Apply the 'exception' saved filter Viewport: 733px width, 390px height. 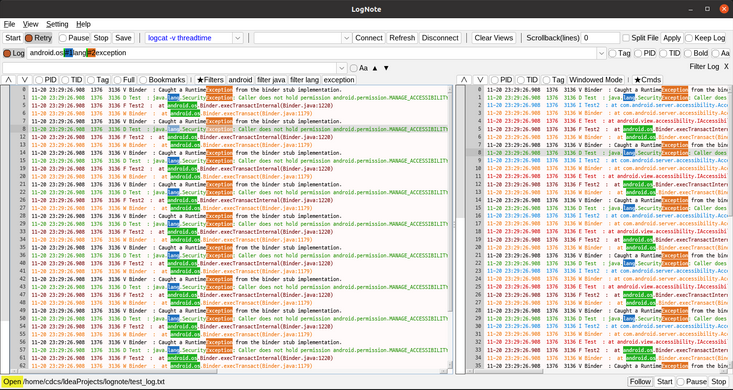[339, 80]
